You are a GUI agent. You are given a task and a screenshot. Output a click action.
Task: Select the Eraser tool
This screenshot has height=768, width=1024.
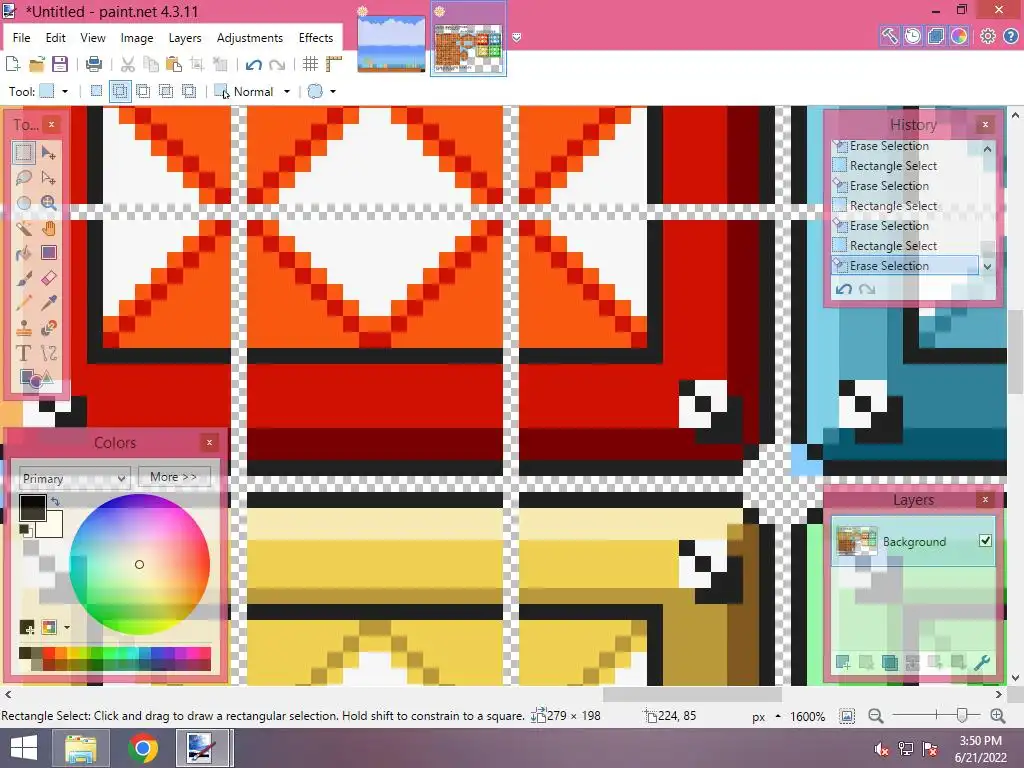48,278
